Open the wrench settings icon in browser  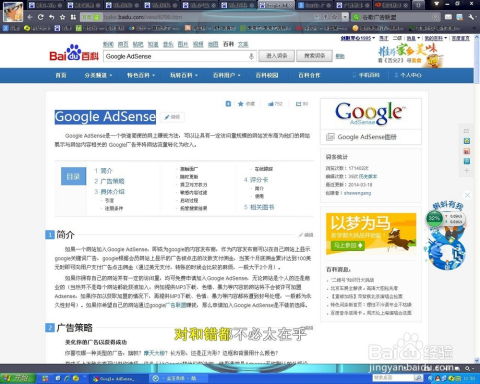[x=471, y=17]
